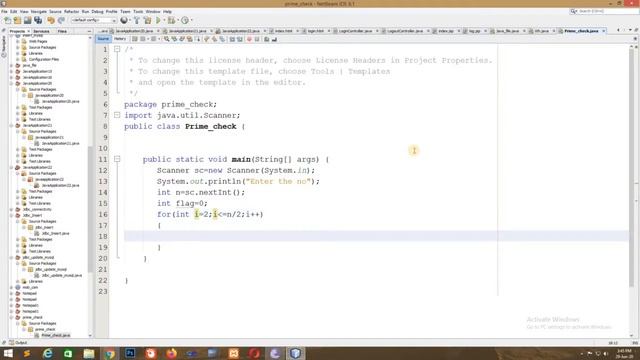The image size is (640, 360).
Task: Open the Run Project dropdown arrow
Action: pyautogui.click(x=164, y=20)
